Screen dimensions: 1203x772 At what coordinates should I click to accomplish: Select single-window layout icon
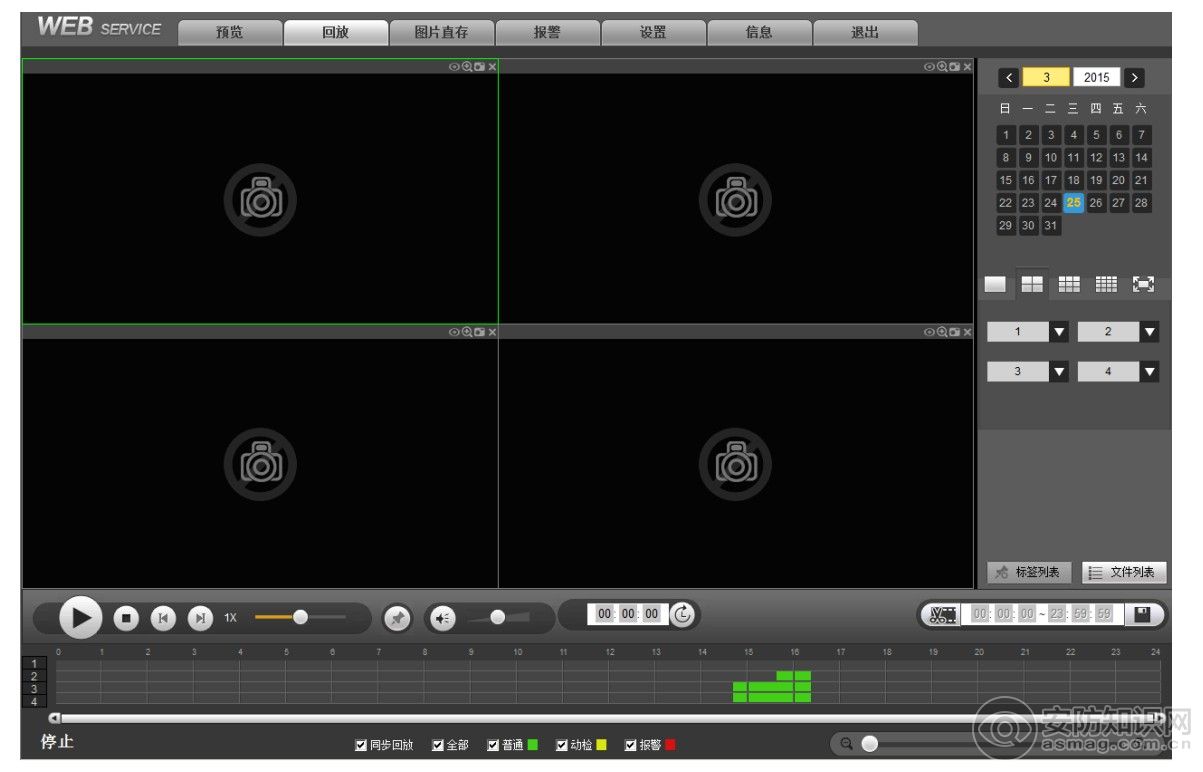tap(995, 284)
